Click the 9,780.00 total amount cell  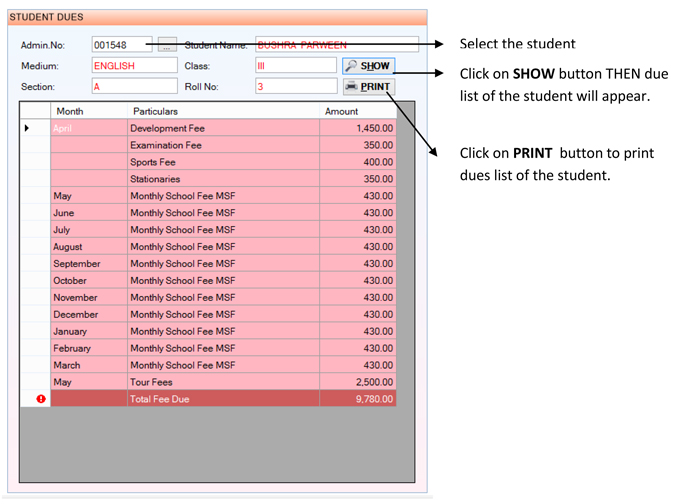click(x=358, y=399)
